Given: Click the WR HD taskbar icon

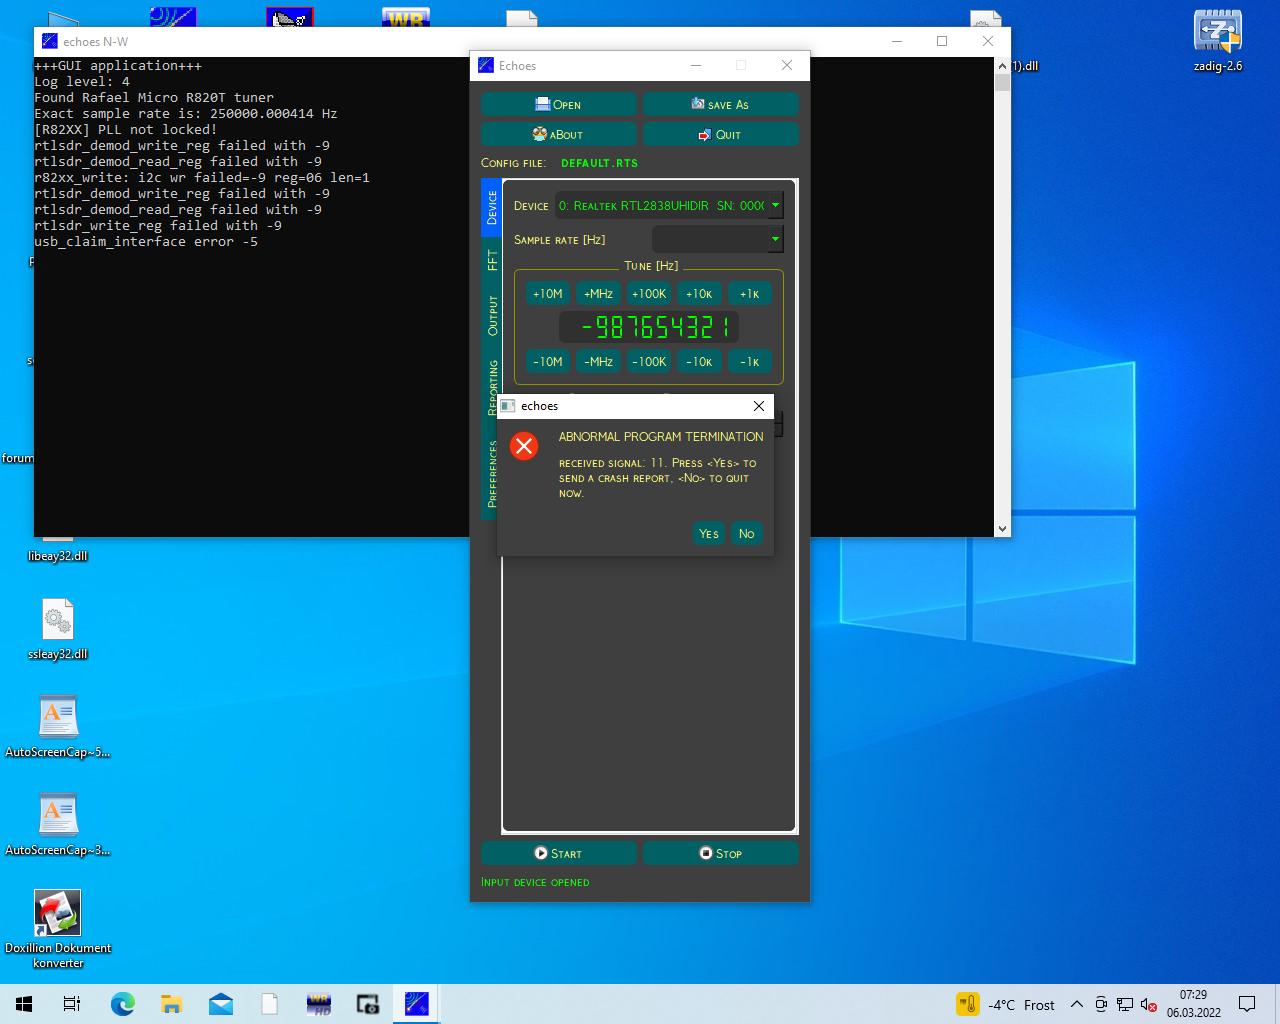Looking at the screenshot, I should coord(319,1004).
